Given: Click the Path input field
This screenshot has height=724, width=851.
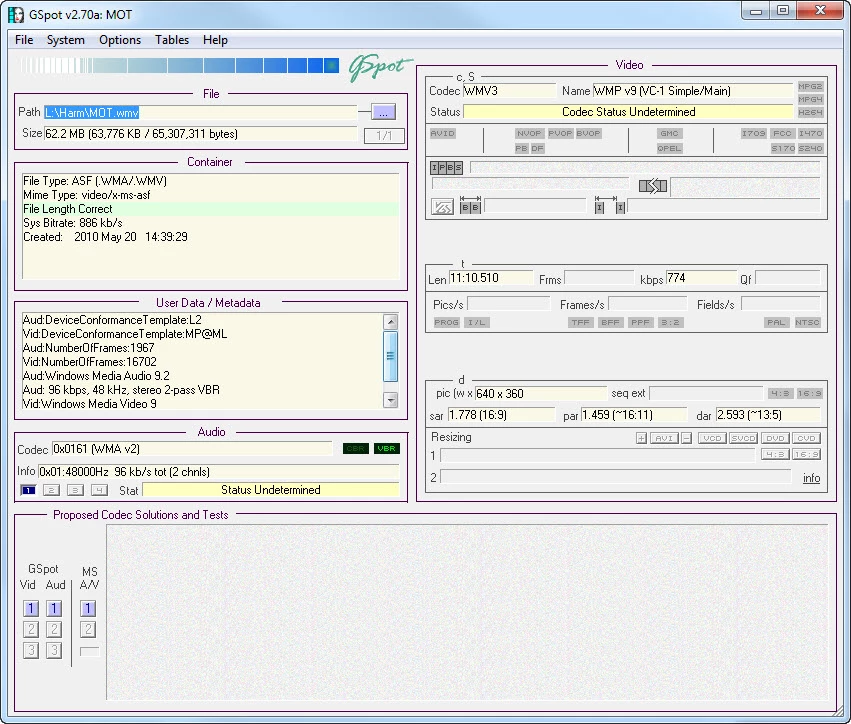Looking at the screenshot, I should click(x=201, y=112).
